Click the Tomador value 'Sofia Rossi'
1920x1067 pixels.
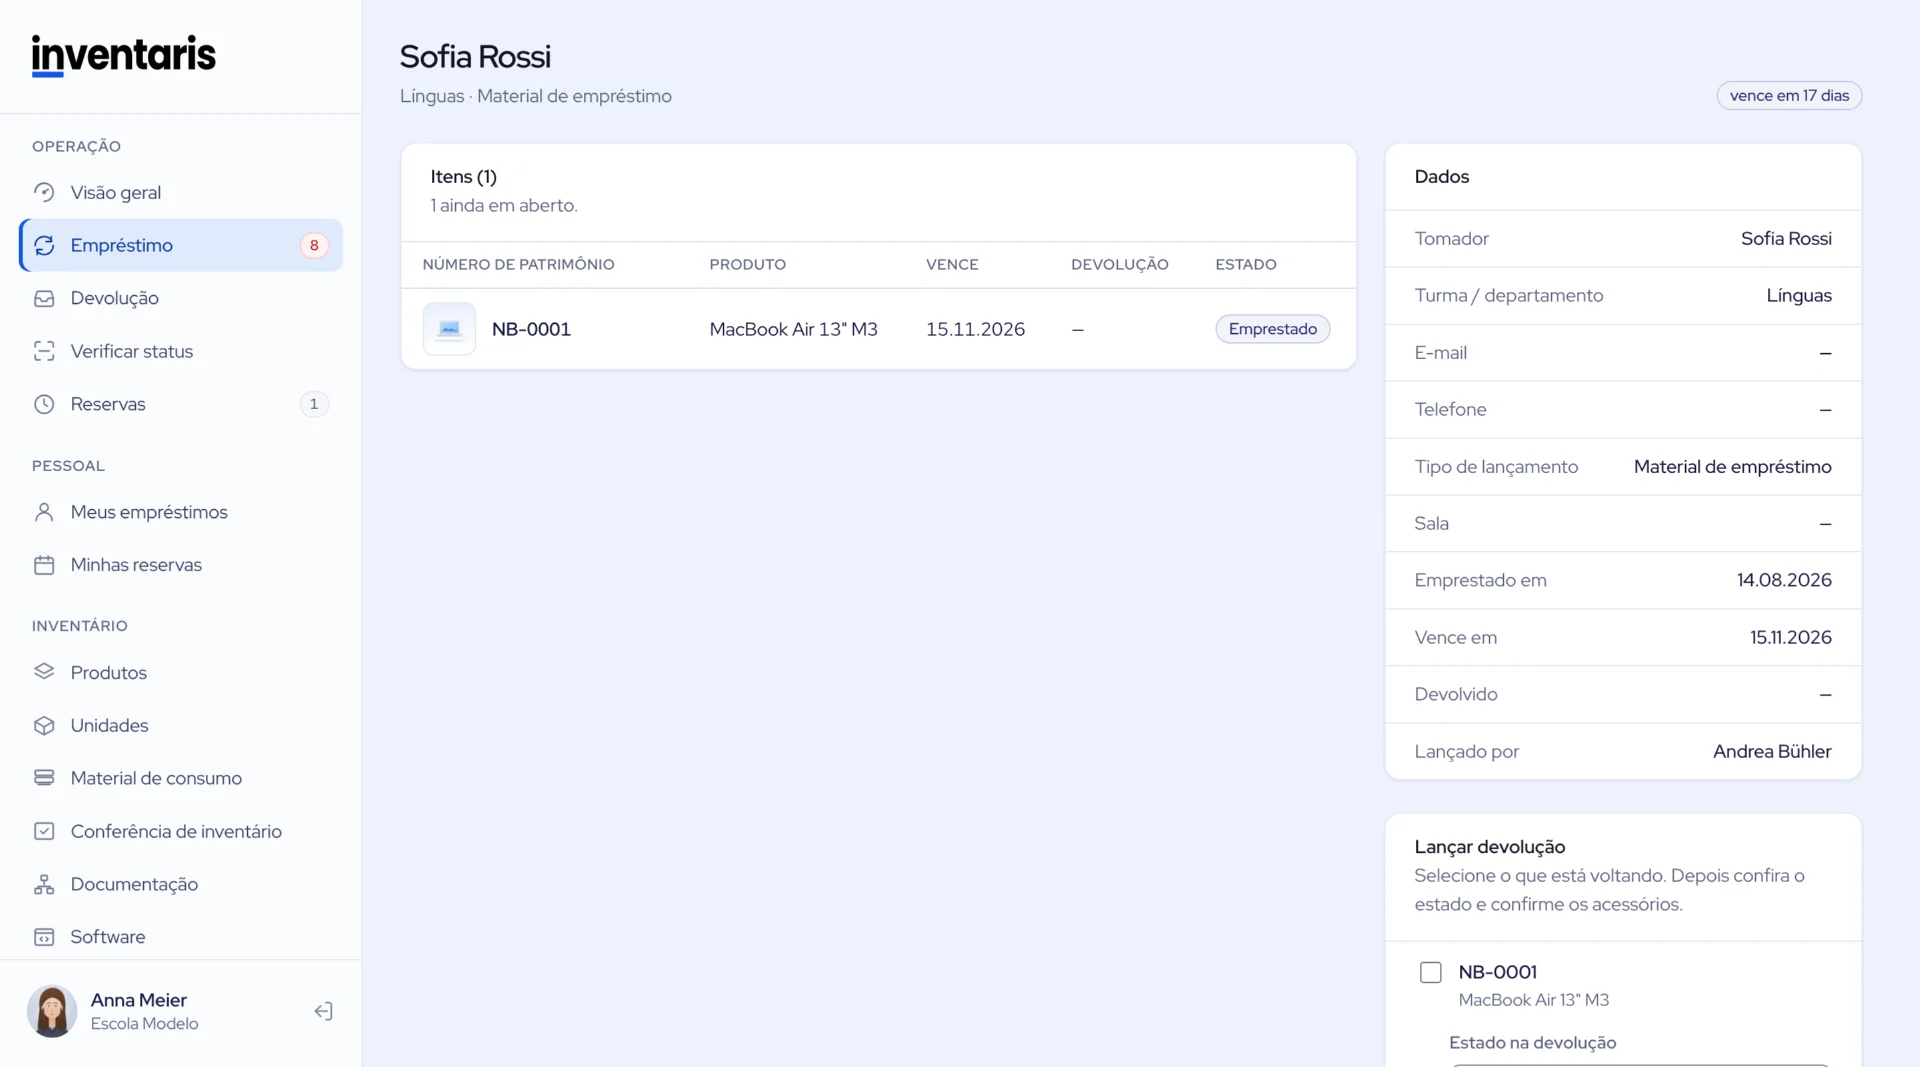[1786, 238]
